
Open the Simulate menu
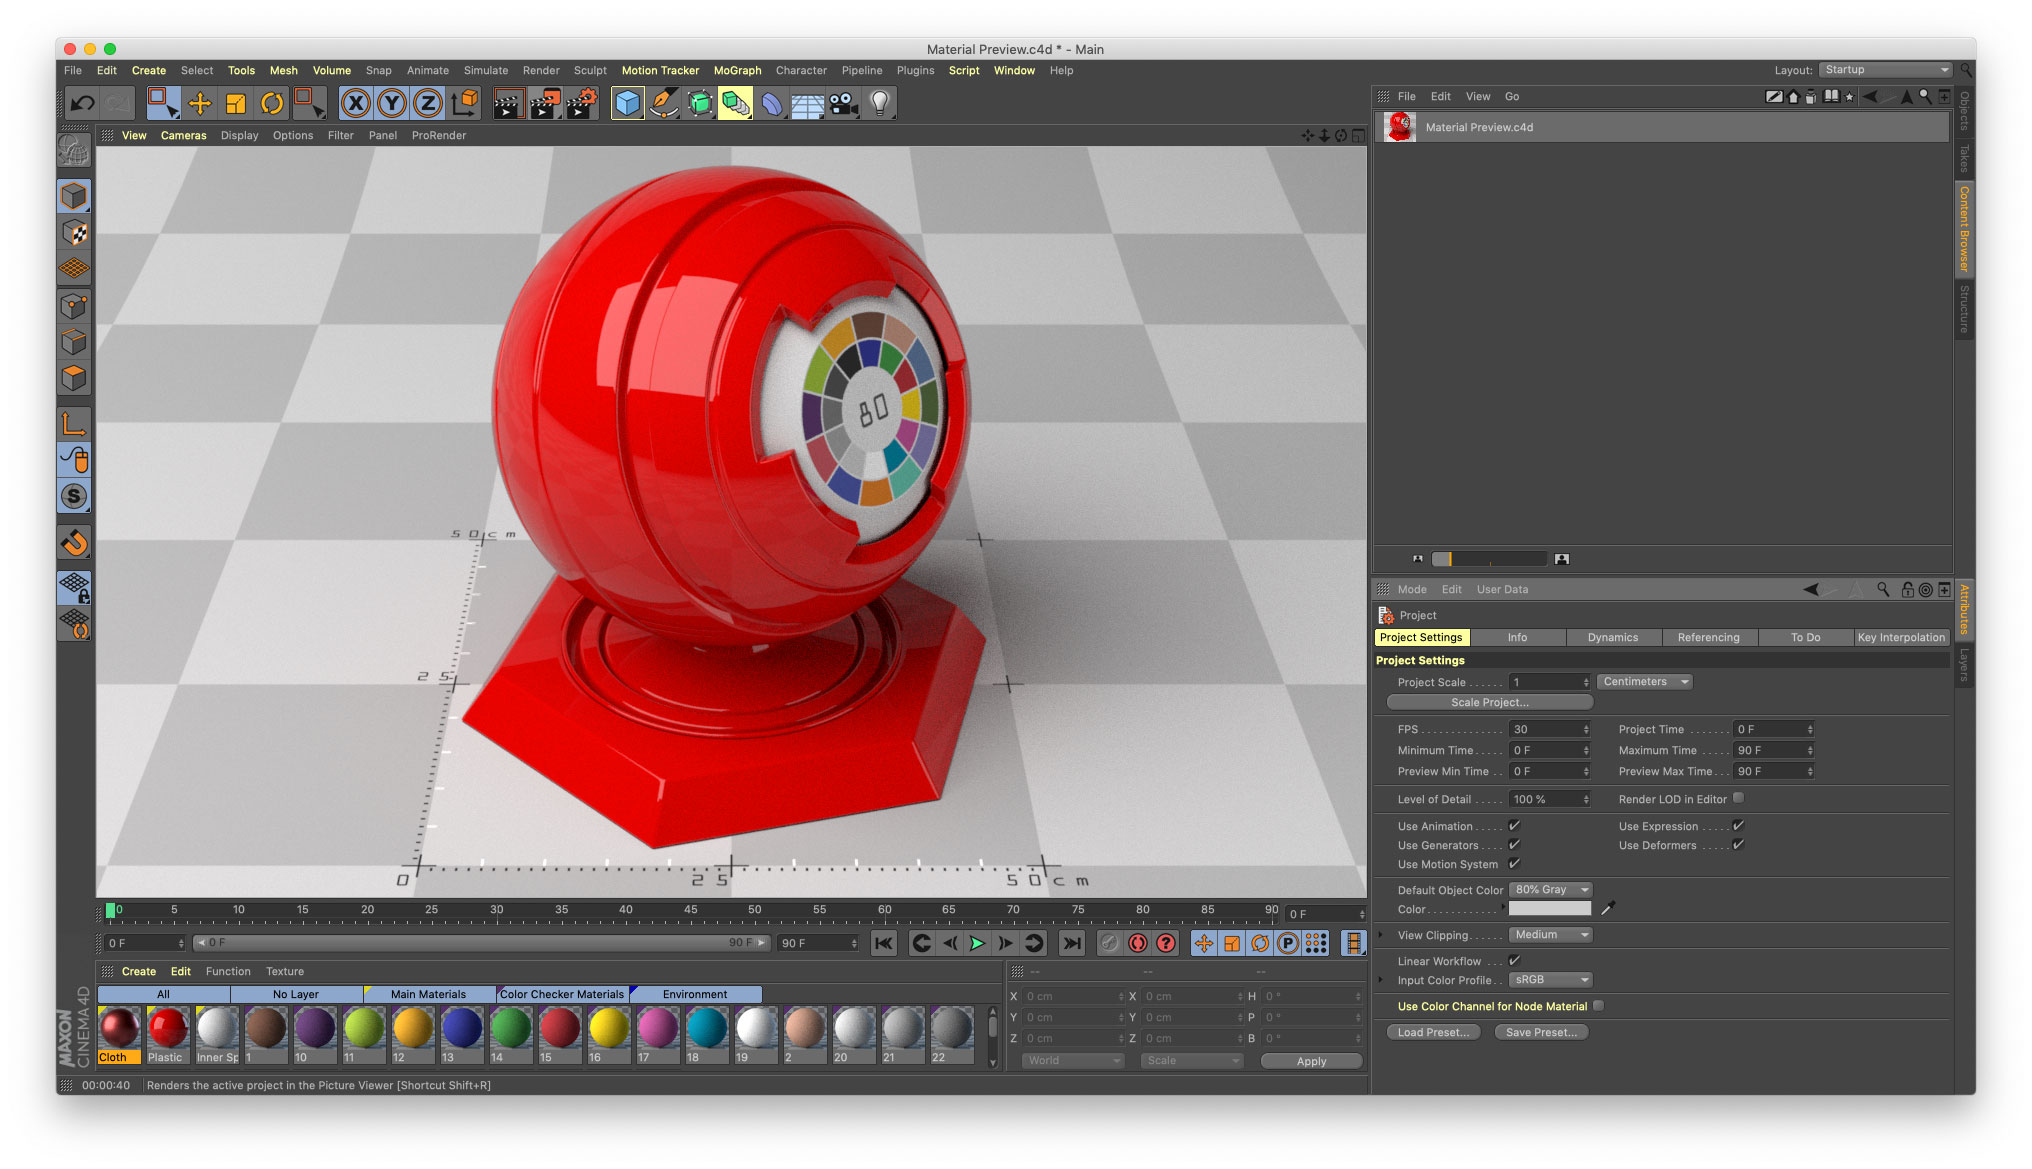(486, 71)
